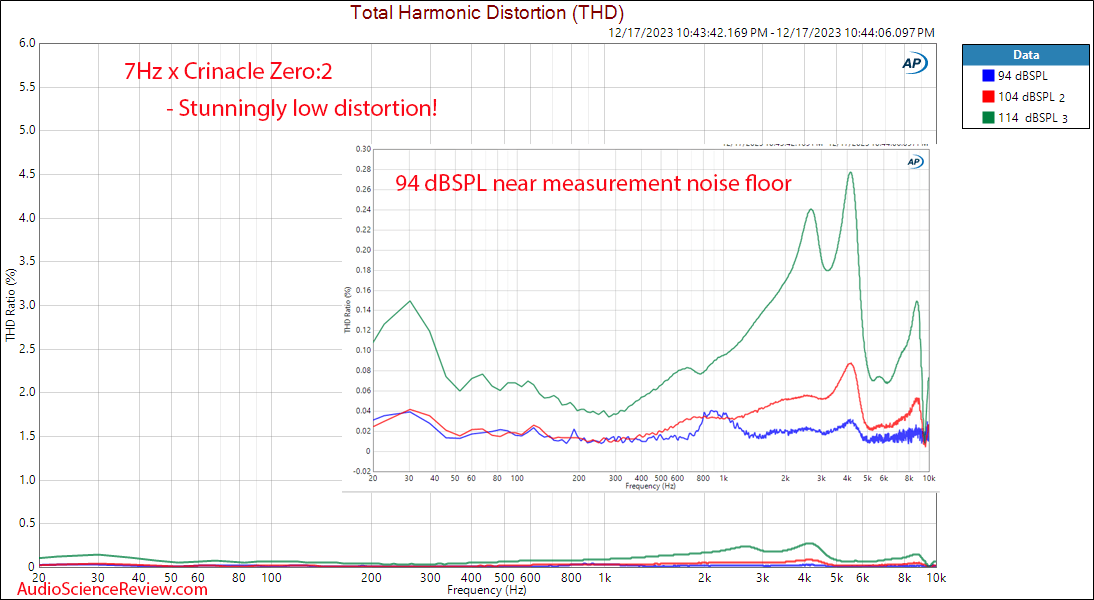Viewport: 1094px width, 600px height.
Task: Click the AP logo in main graph
Action: (x=915, y=63)
